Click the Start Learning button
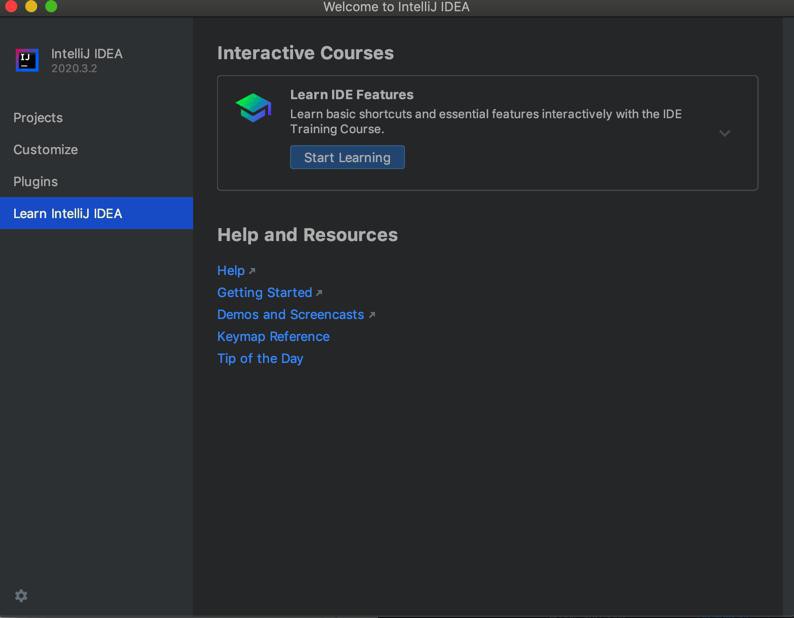Screen dimensions: 794x618 pos(347,158)
